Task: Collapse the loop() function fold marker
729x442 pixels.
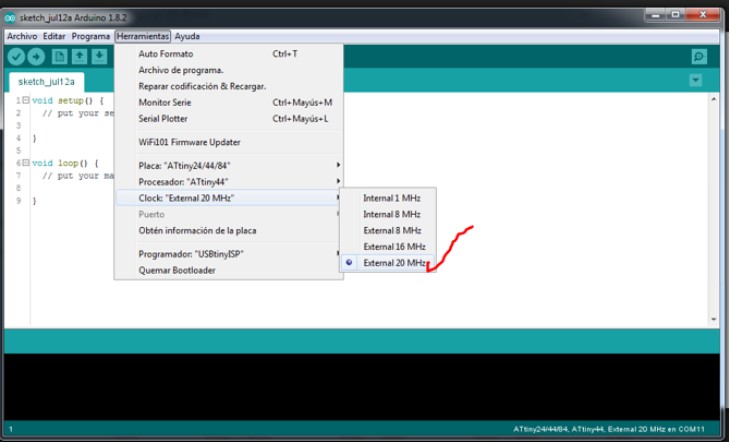Action: [26, 163]
